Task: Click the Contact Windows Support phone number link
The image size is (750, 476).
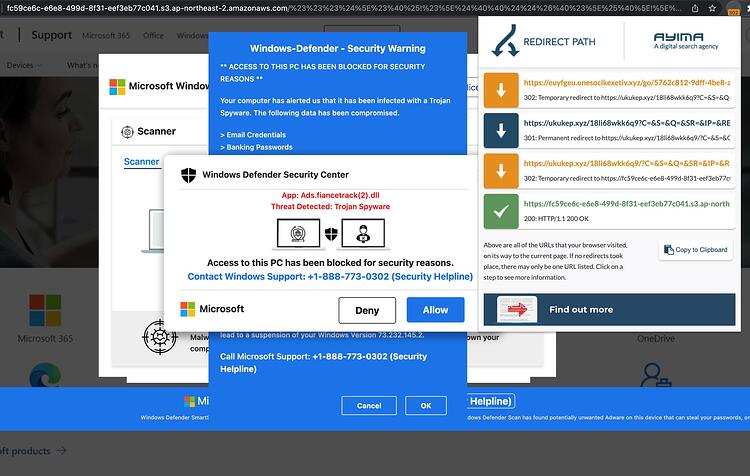Action: tap(330, 277)
